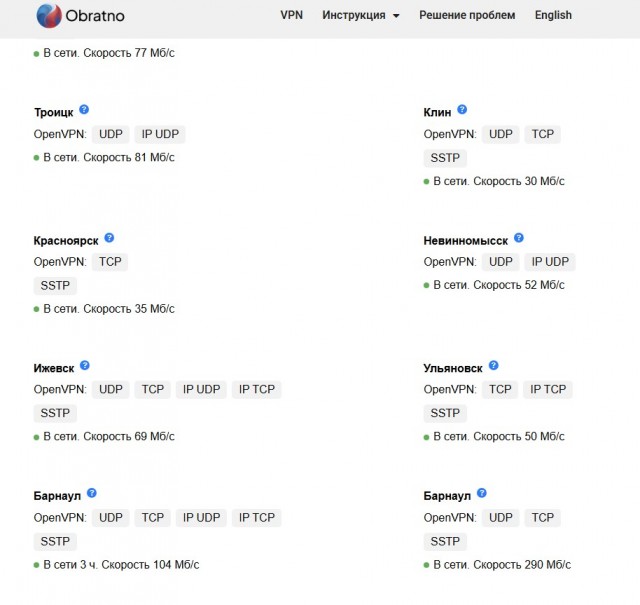Click the Obratno logo icon

point(49,16)
